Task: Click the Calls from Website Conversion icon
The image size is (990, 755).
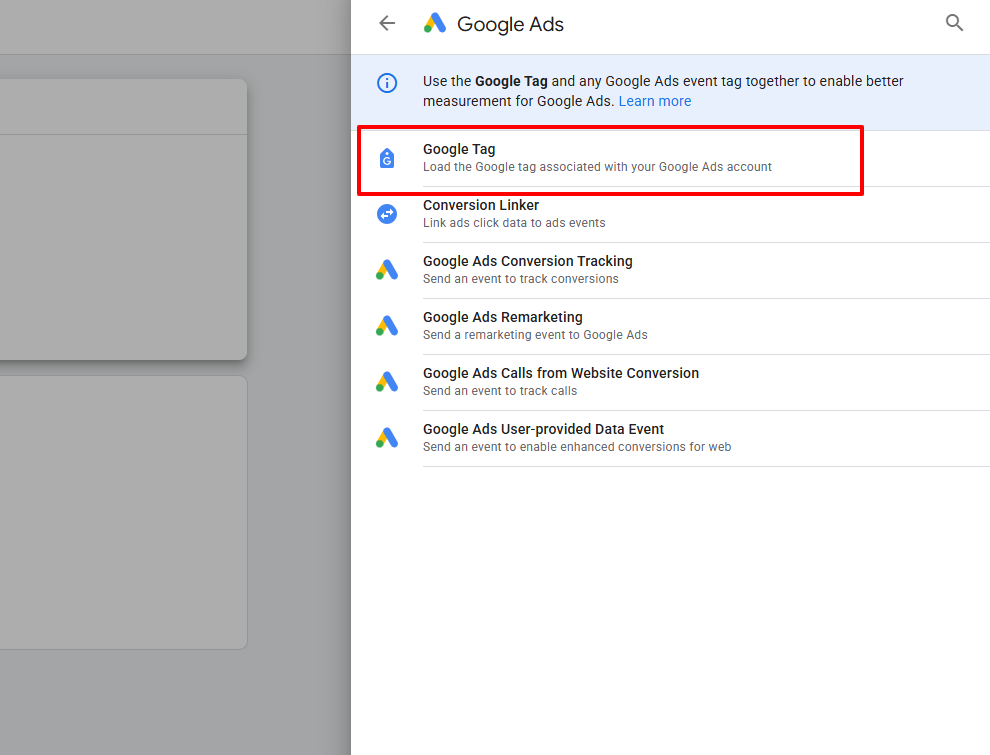Action: [x=387, y=382]
